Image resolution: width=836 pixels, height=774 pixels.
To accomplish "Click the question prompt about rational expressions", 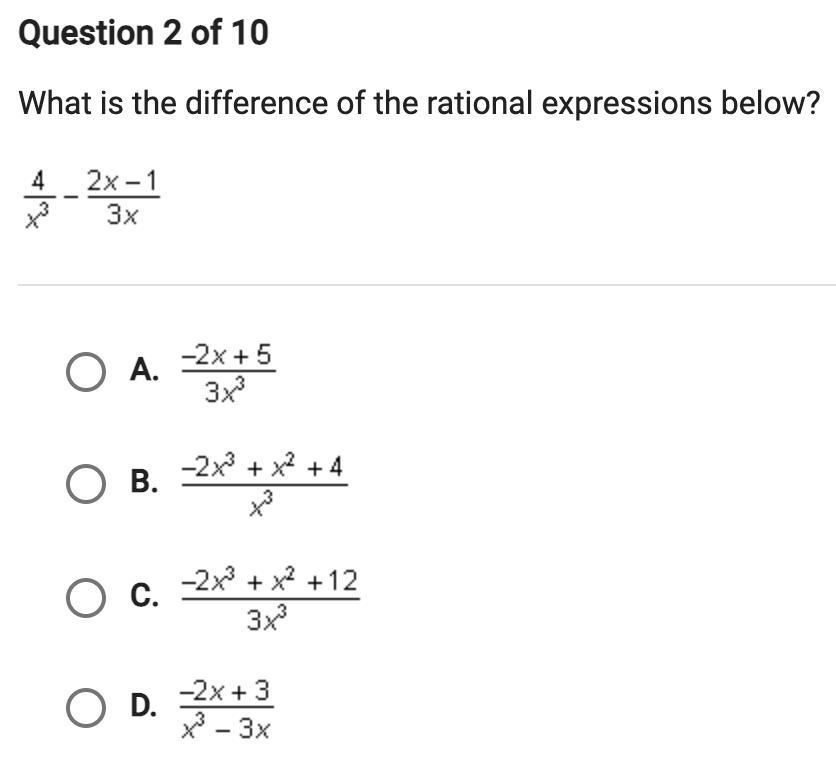I will click(x=419, y=103).
